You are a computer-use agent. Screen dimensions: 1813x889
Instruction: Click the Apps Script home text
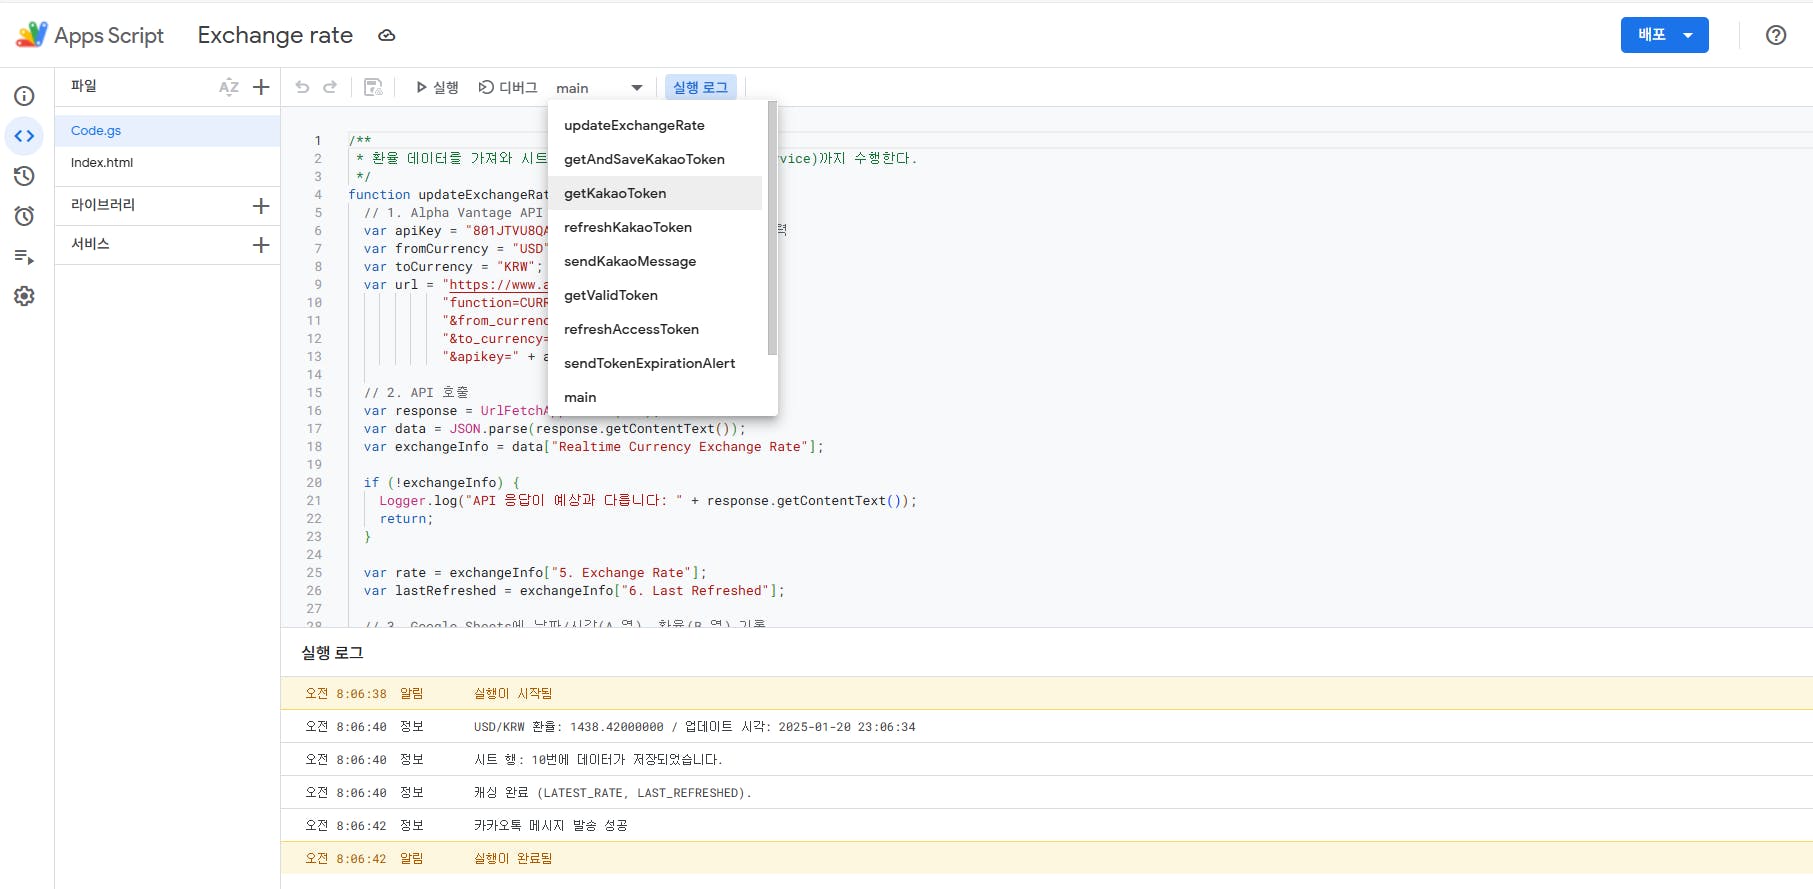point(109,35)
